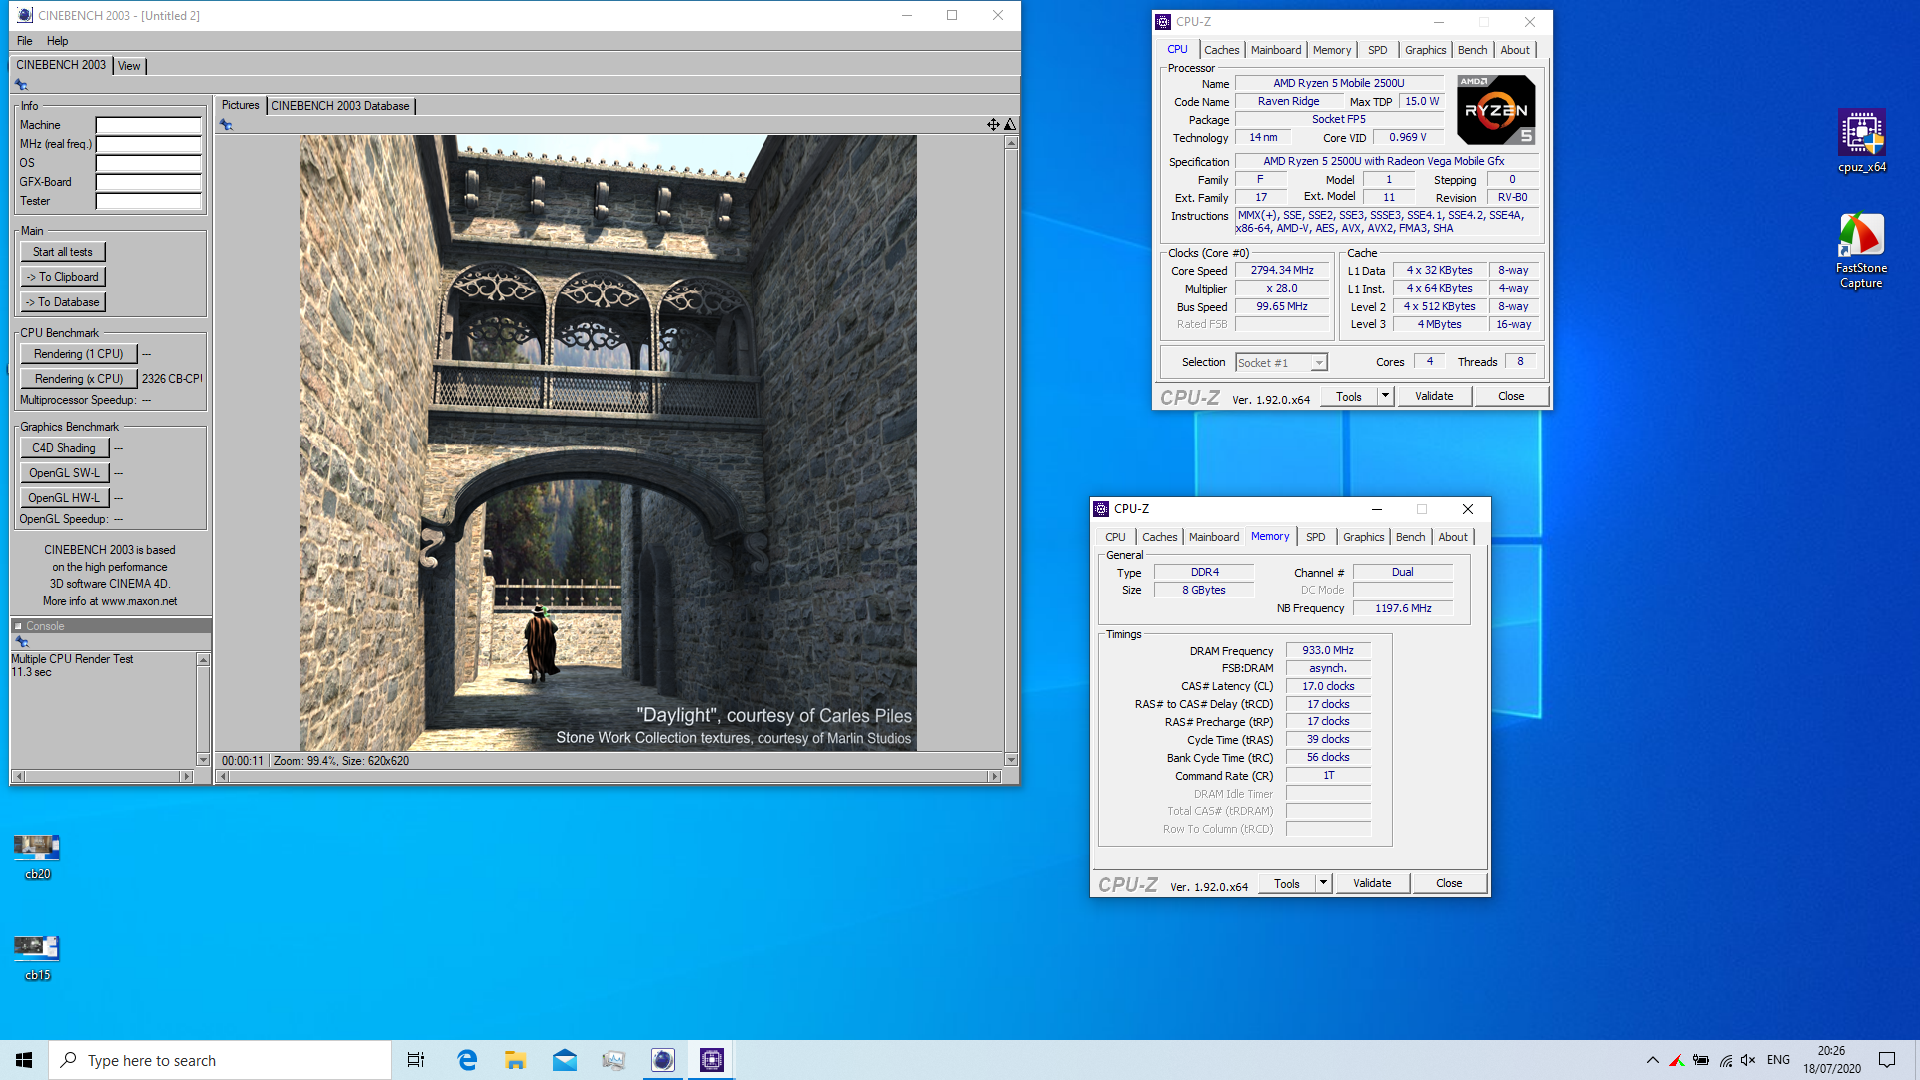Open the network status tray icon
The image size is (1920, 1080).
1726,1060
